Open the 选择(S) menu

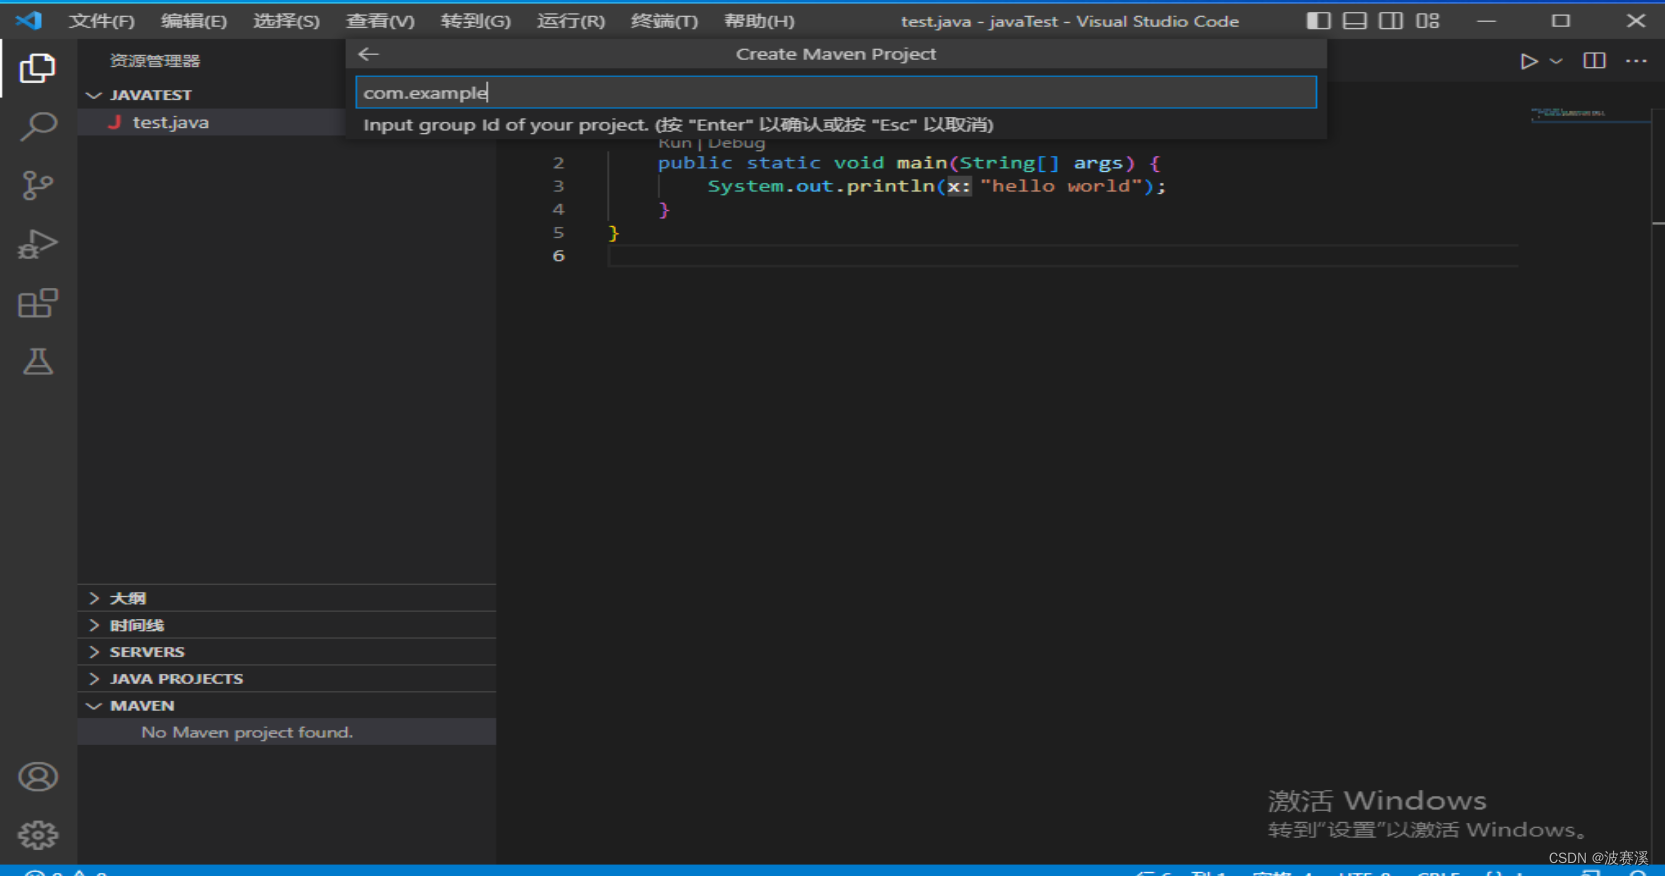(x=286, y=21)
